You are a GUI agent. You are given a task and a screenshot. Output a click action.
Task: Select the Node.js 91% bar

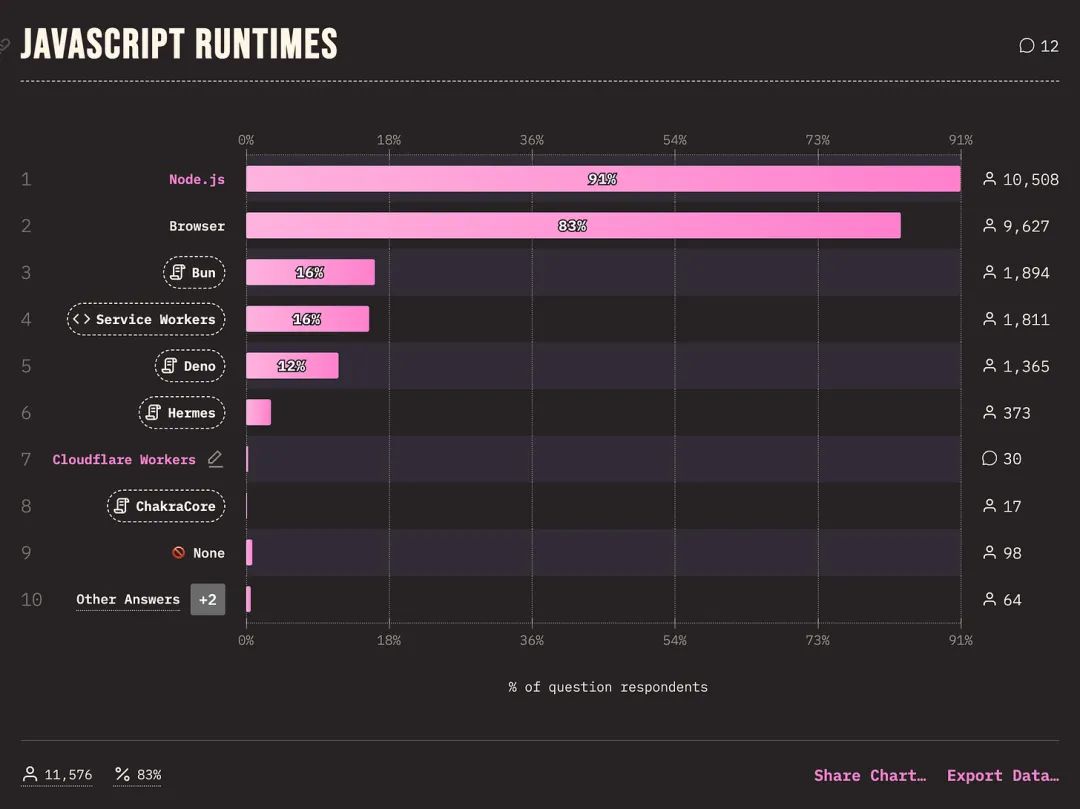click(603, 179)
